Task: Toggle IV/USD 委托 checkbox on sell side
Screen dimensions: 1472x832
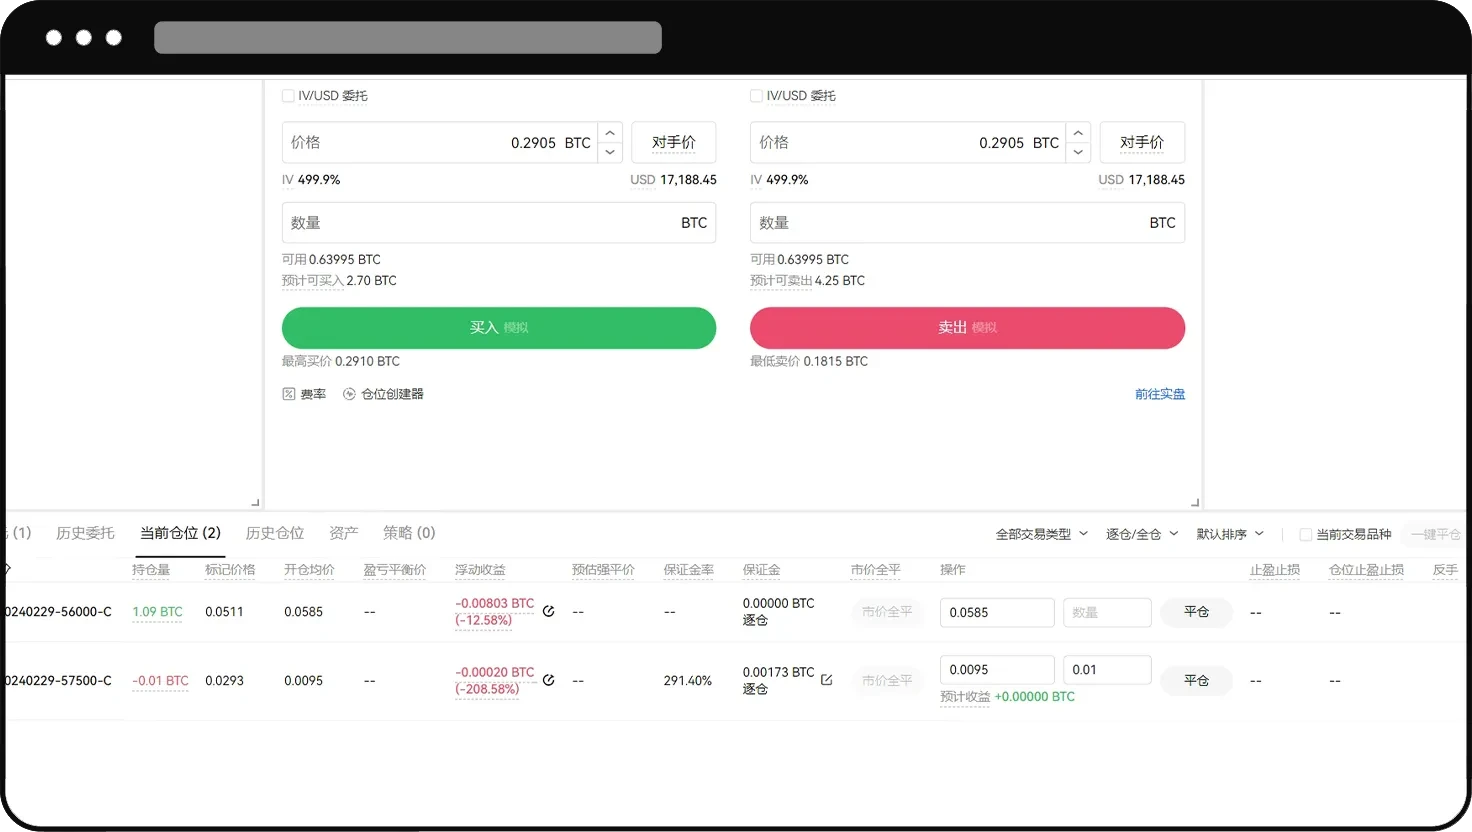Action: coord(756,96)
